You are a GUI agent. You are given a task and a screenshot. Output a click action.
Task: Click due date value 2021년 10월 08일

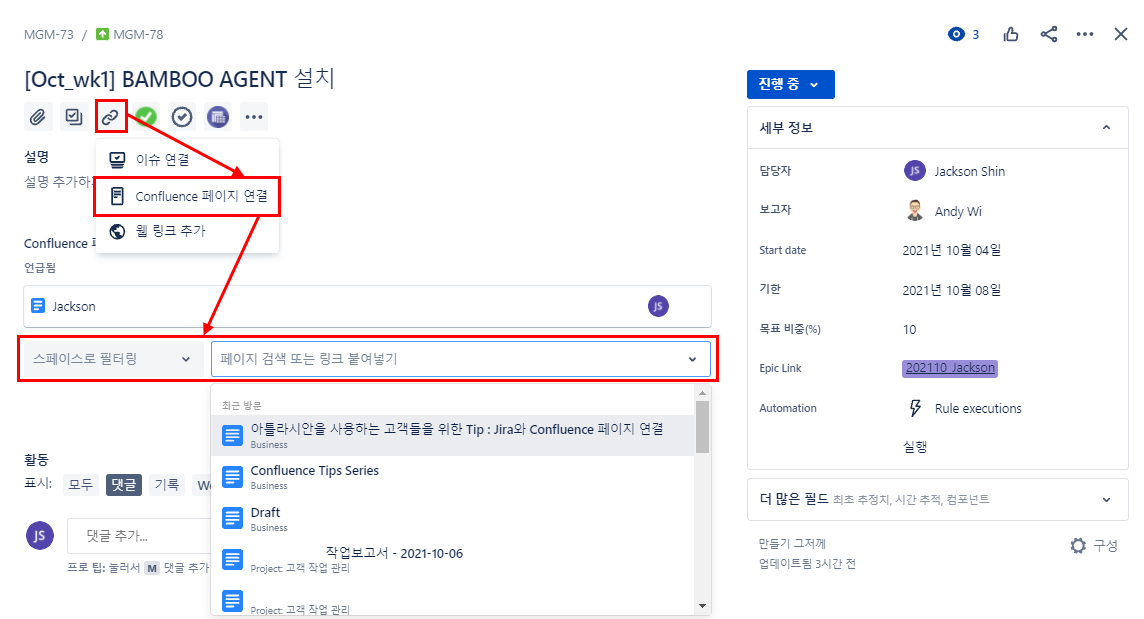pos(951,291)
